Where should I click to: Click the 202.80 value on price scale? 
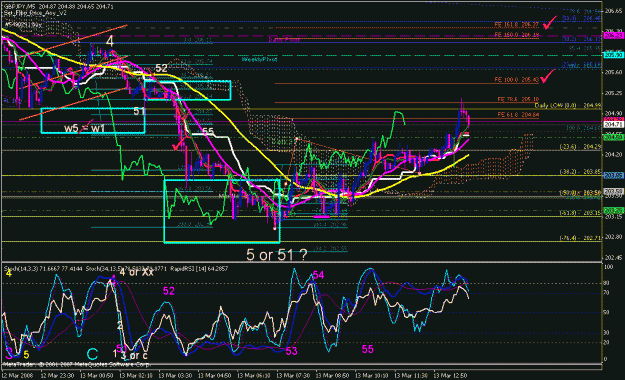613,237
